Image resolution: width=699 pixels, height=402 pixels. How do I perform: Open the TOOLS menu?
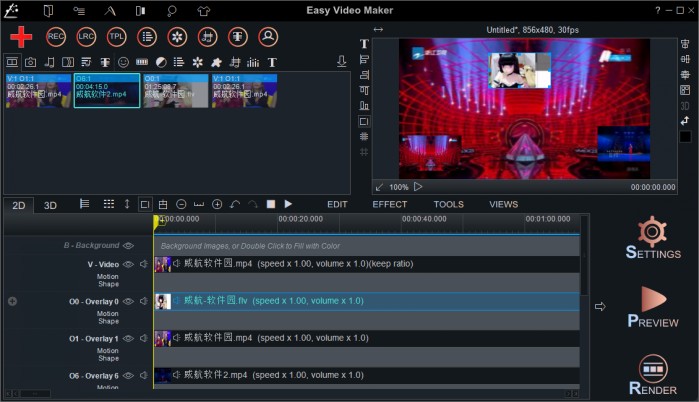448,205
